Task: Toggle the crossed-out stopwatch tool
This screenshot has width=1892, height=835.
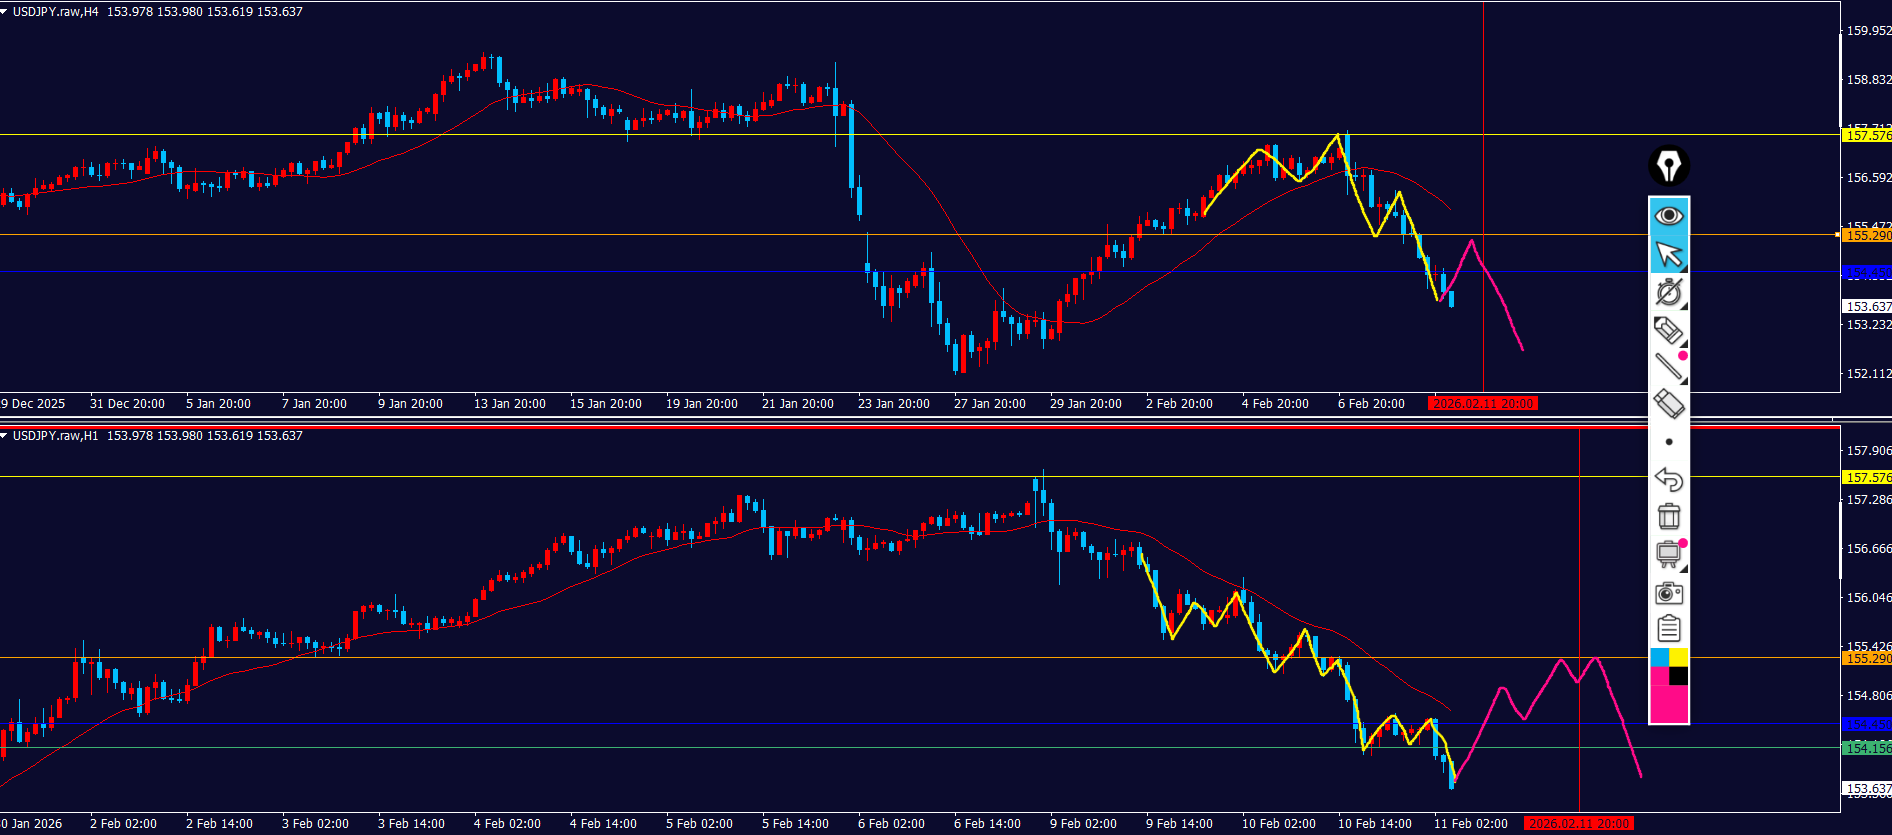Action: click(1668, 292)
